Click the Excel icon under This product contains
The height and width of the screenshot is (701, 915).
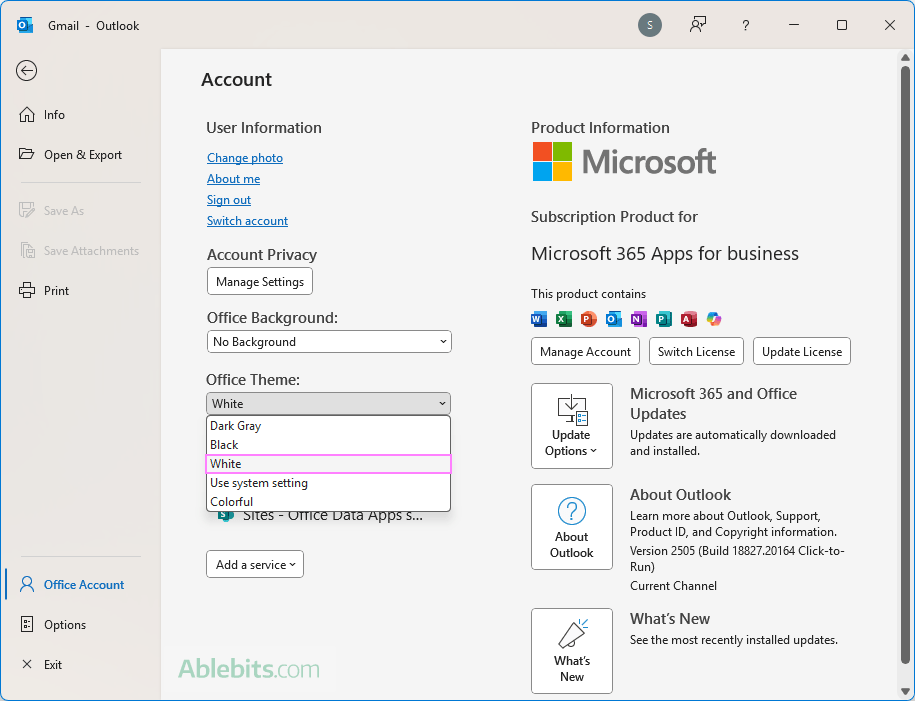click(x=564, y=319)
